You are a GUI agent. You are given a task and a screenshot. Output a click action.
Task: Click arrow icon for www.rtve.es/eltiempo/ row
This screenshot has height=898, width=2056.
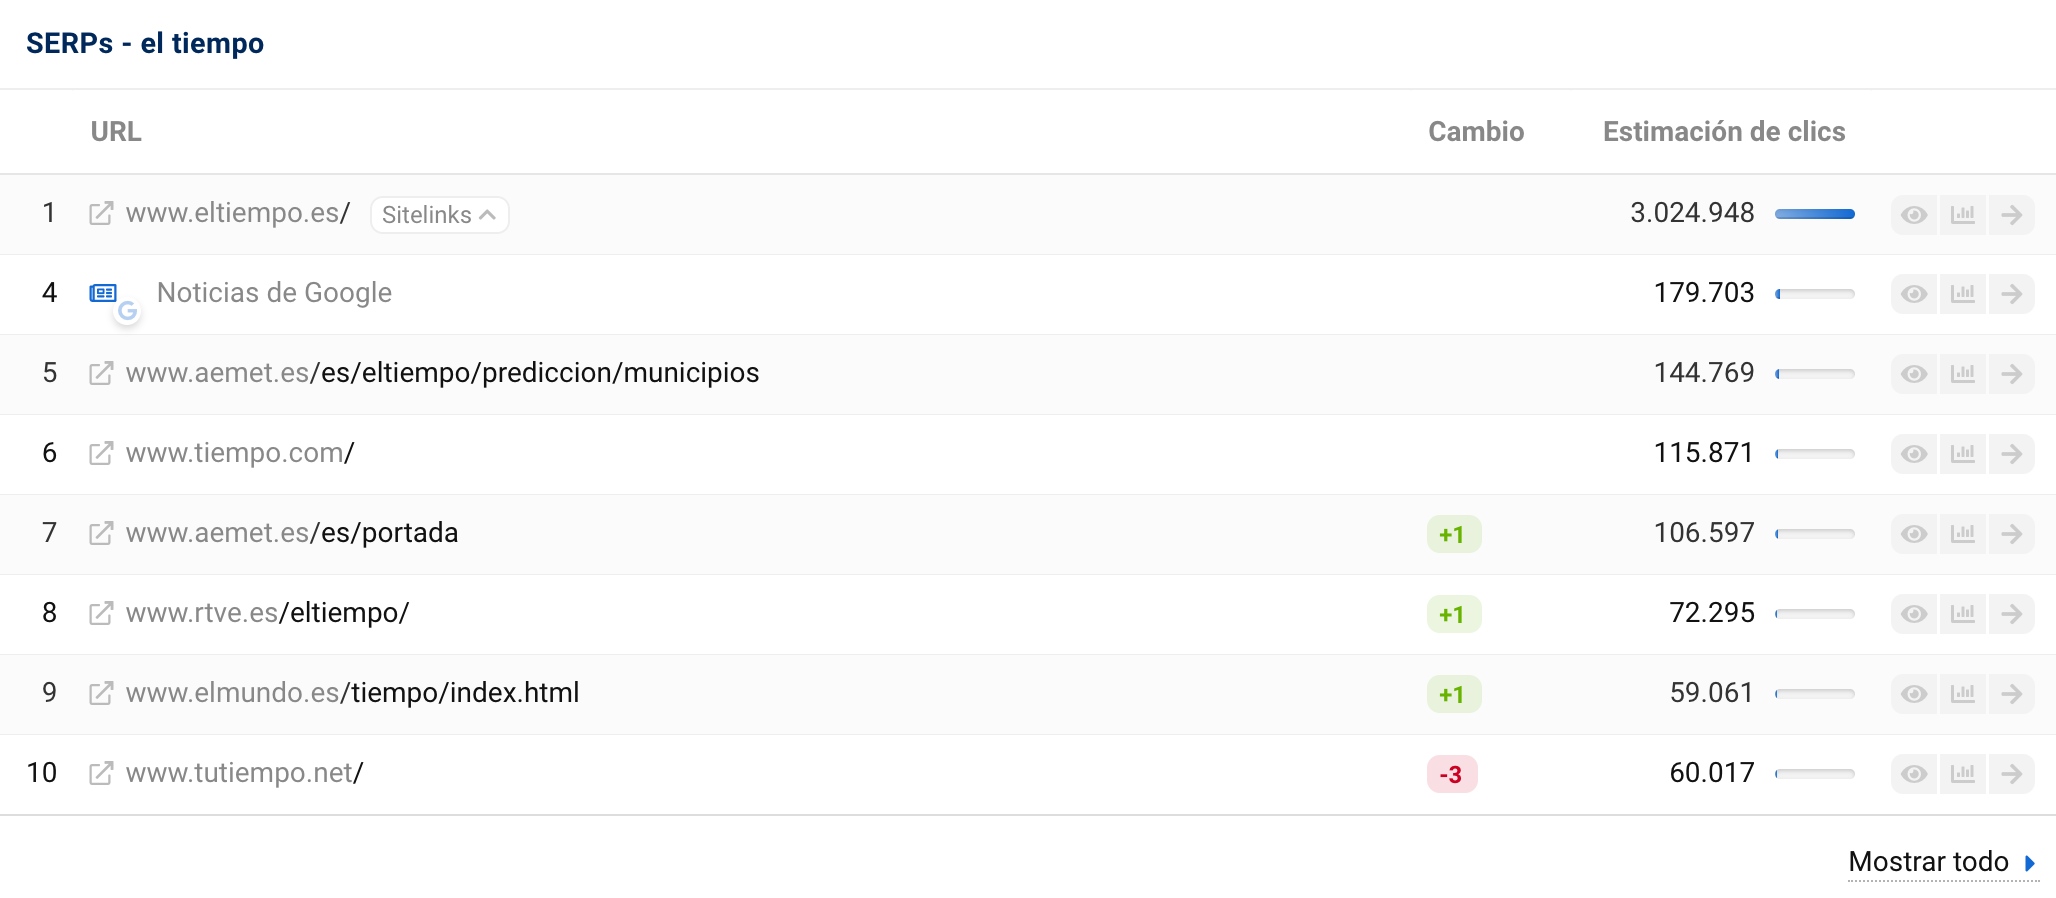(2011, 614)
